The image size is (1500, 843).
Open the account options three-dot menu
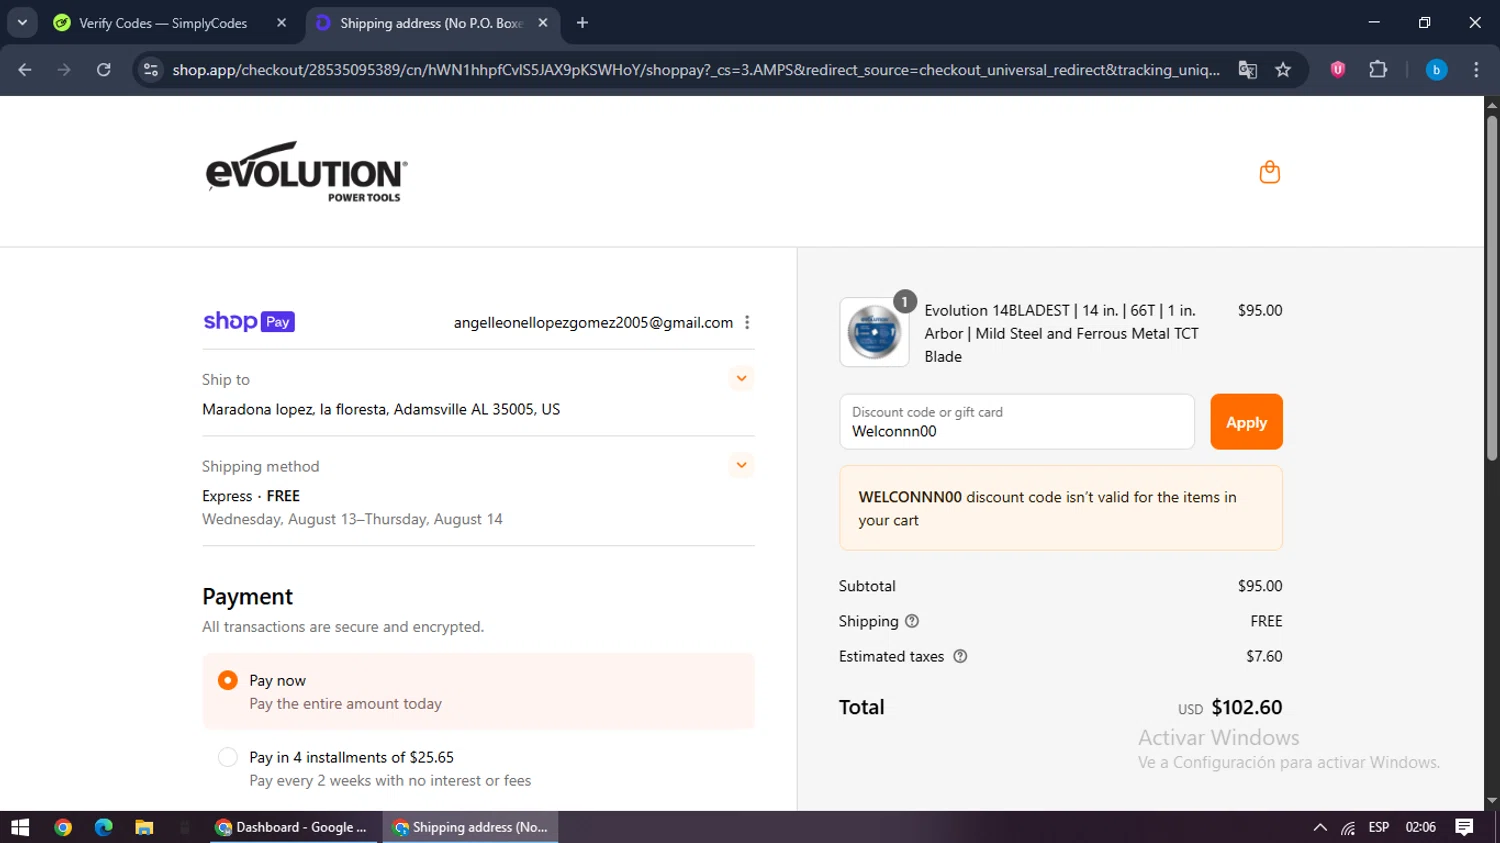747,322
